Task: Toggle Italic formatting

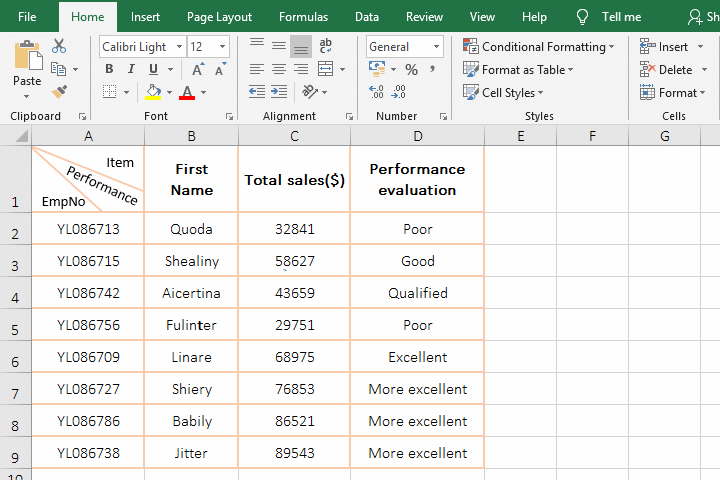Action: tap(131, 69)
